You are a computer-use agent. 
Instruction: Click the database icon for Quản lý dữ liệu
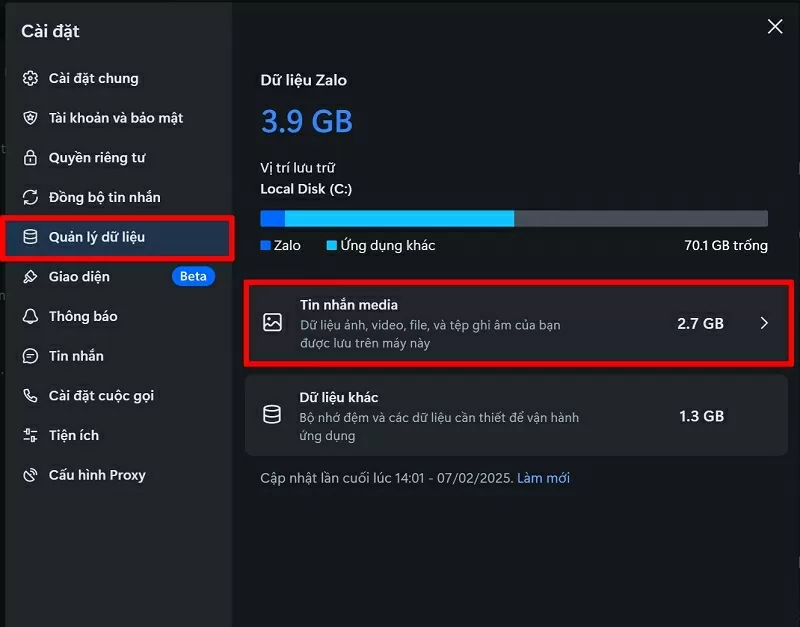coord(30,237)
